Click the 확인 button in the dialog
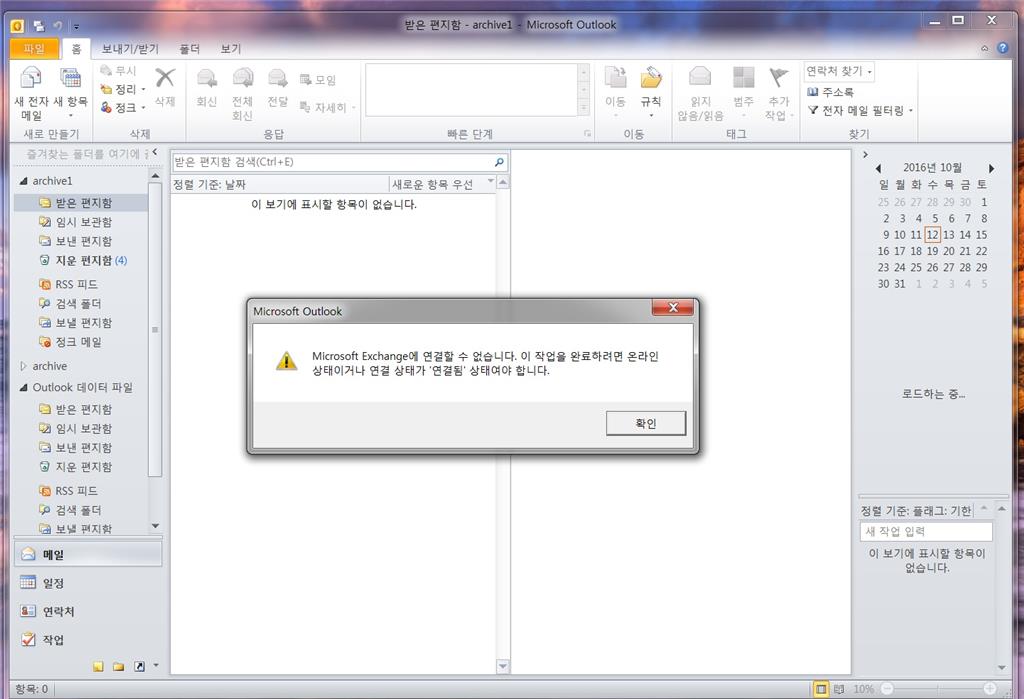The image size is (1024, 699). (x=646, y=423)
